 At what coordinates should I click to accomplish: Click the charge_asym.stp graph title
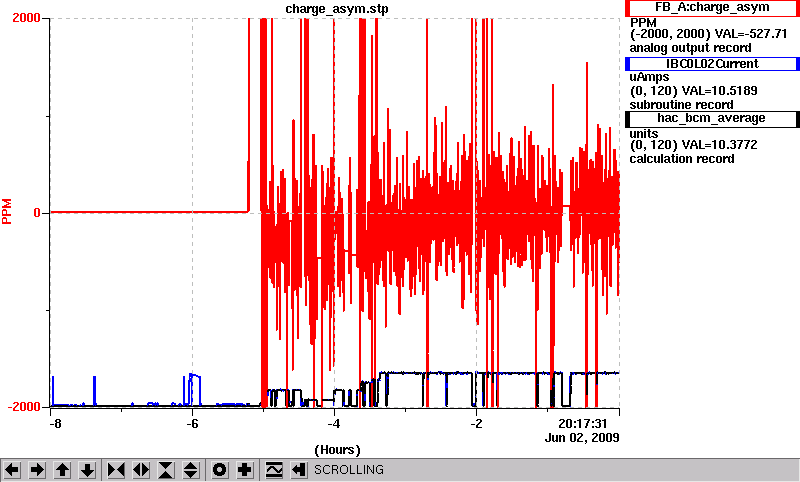click(337, 9)
